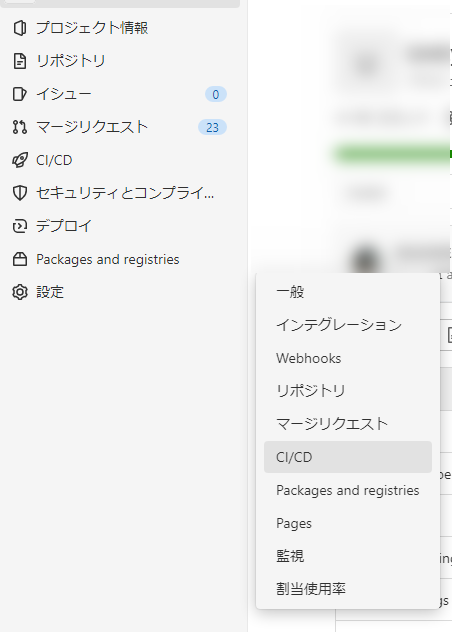Screen dimensions: 452x632
Task: Click the merge requests count badge 23
Action: click(x=212, y=127)
